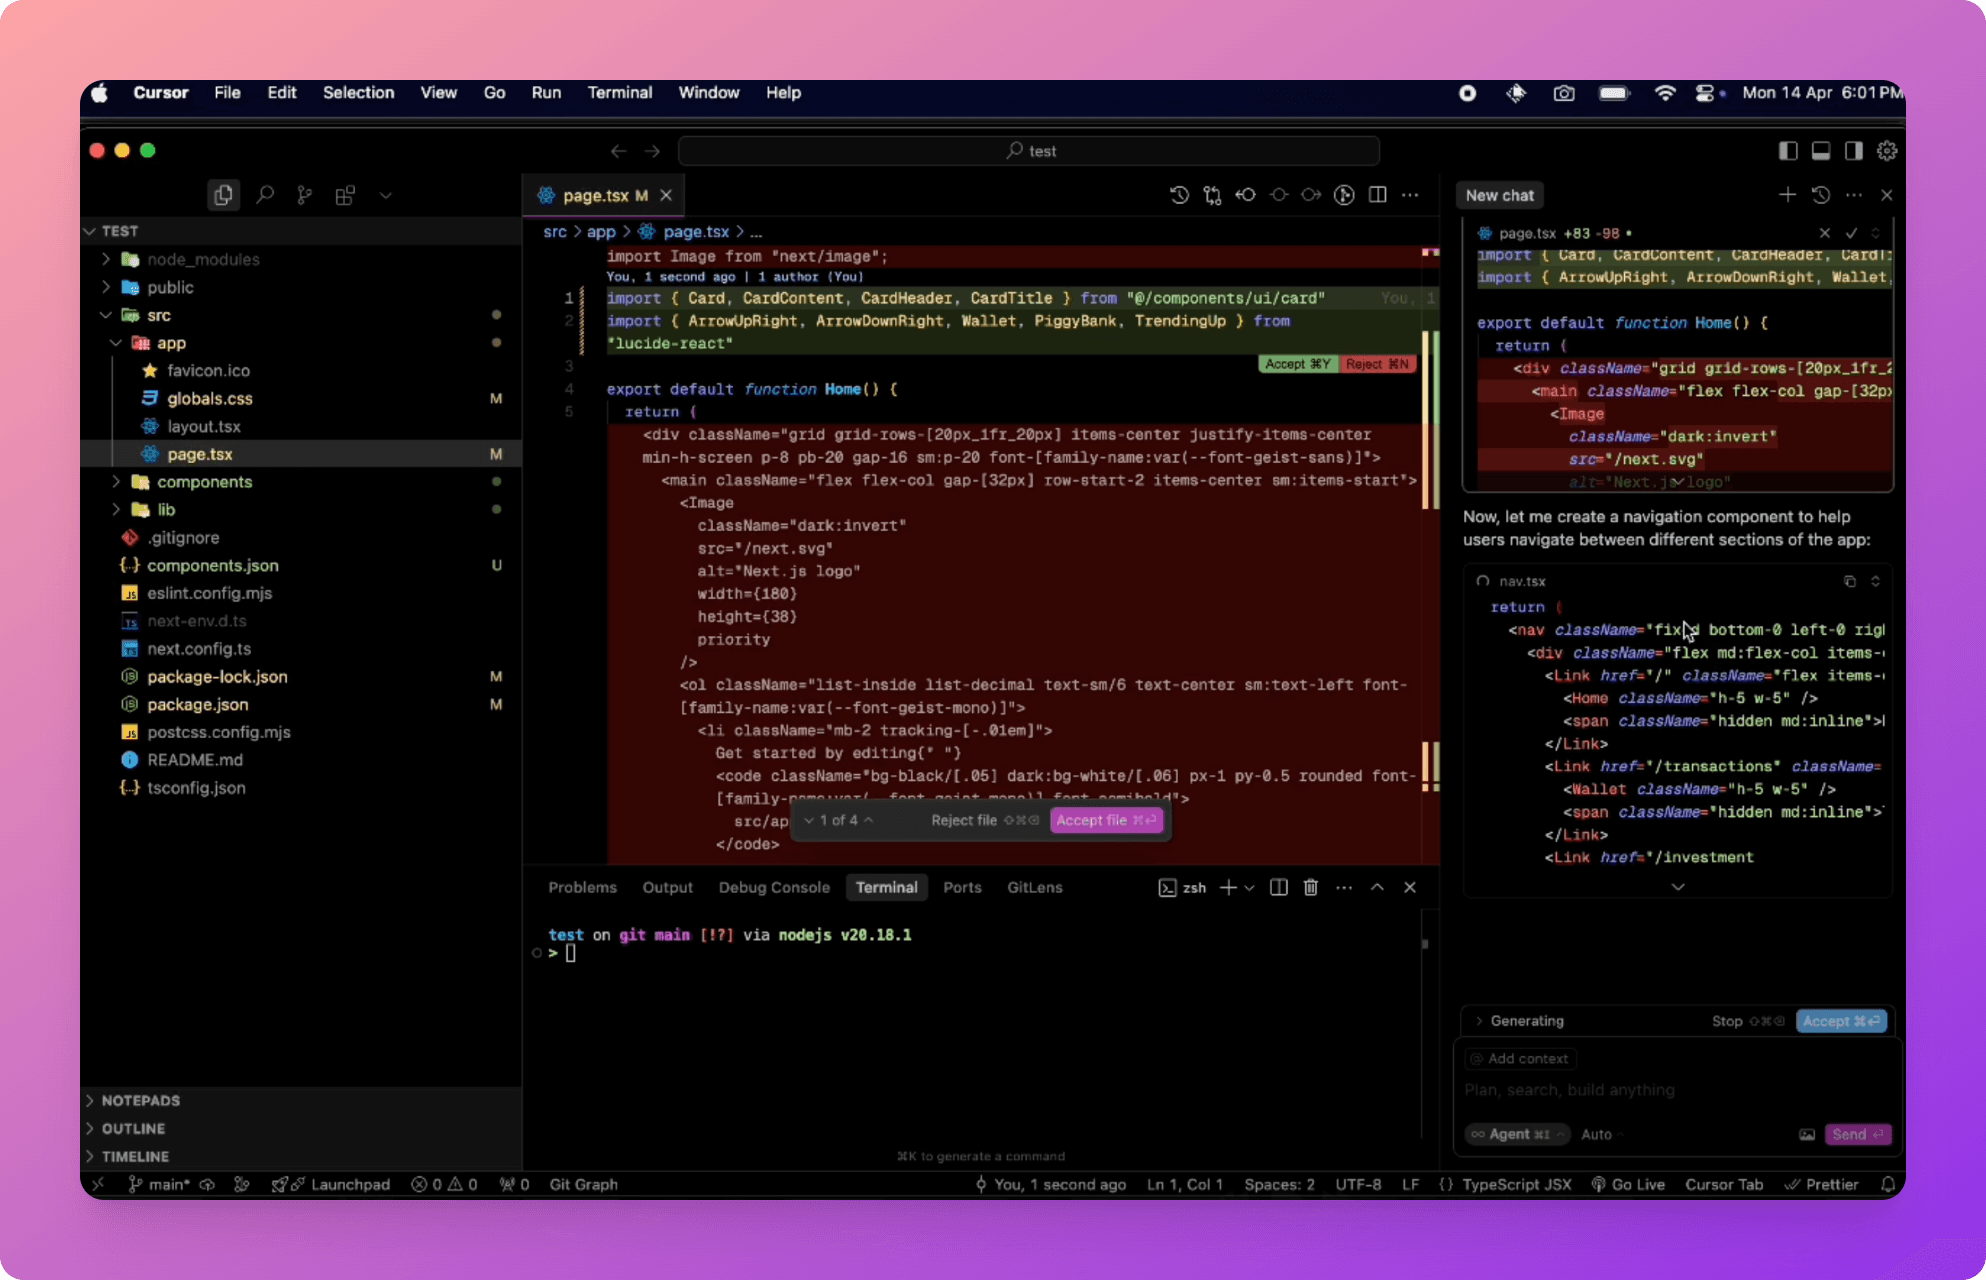Accept all changes in chat panel

coord(1841,1021)
